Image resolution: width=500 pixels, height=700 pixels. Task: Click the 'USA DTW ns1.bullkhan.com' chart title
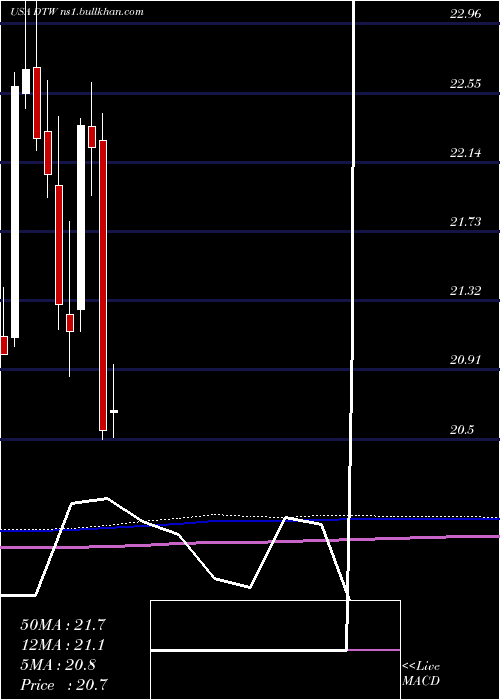pos(77,12)
